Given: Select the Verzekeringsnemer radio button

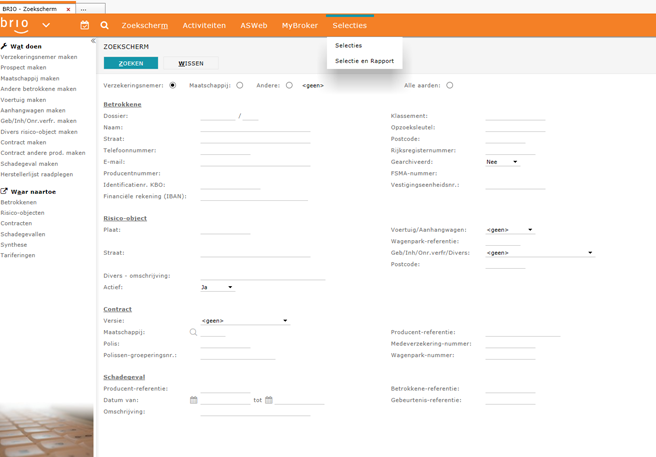Looking at the screenshot, I should tap(172, 85).
